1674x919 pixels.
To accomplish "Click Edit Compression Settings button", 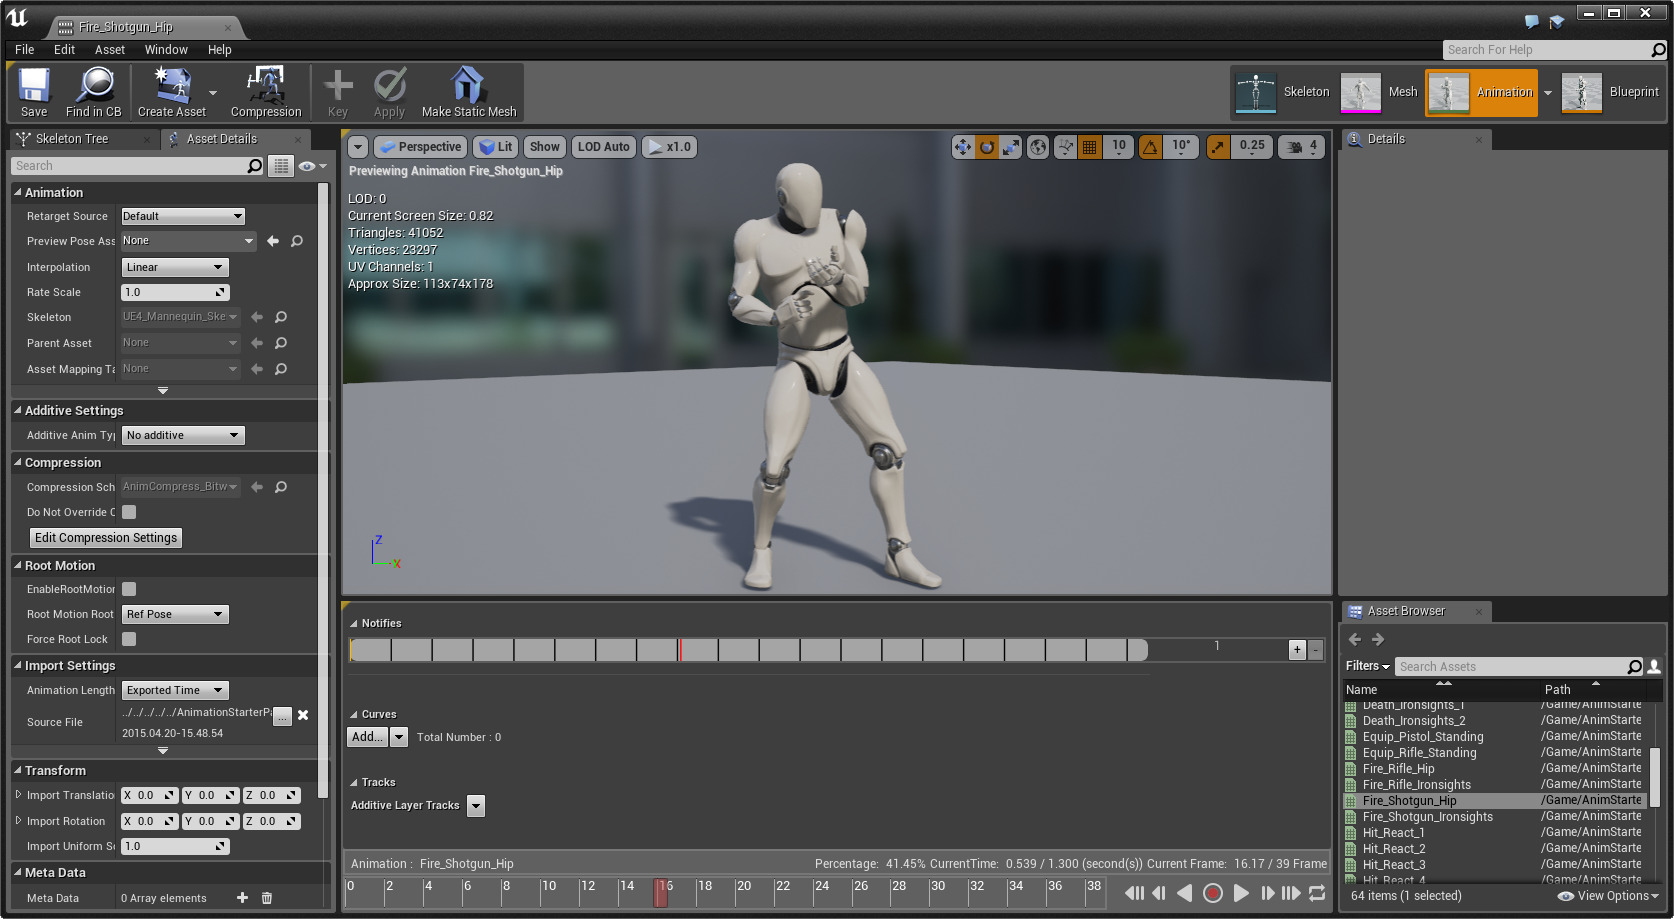I will coord(106,538).
